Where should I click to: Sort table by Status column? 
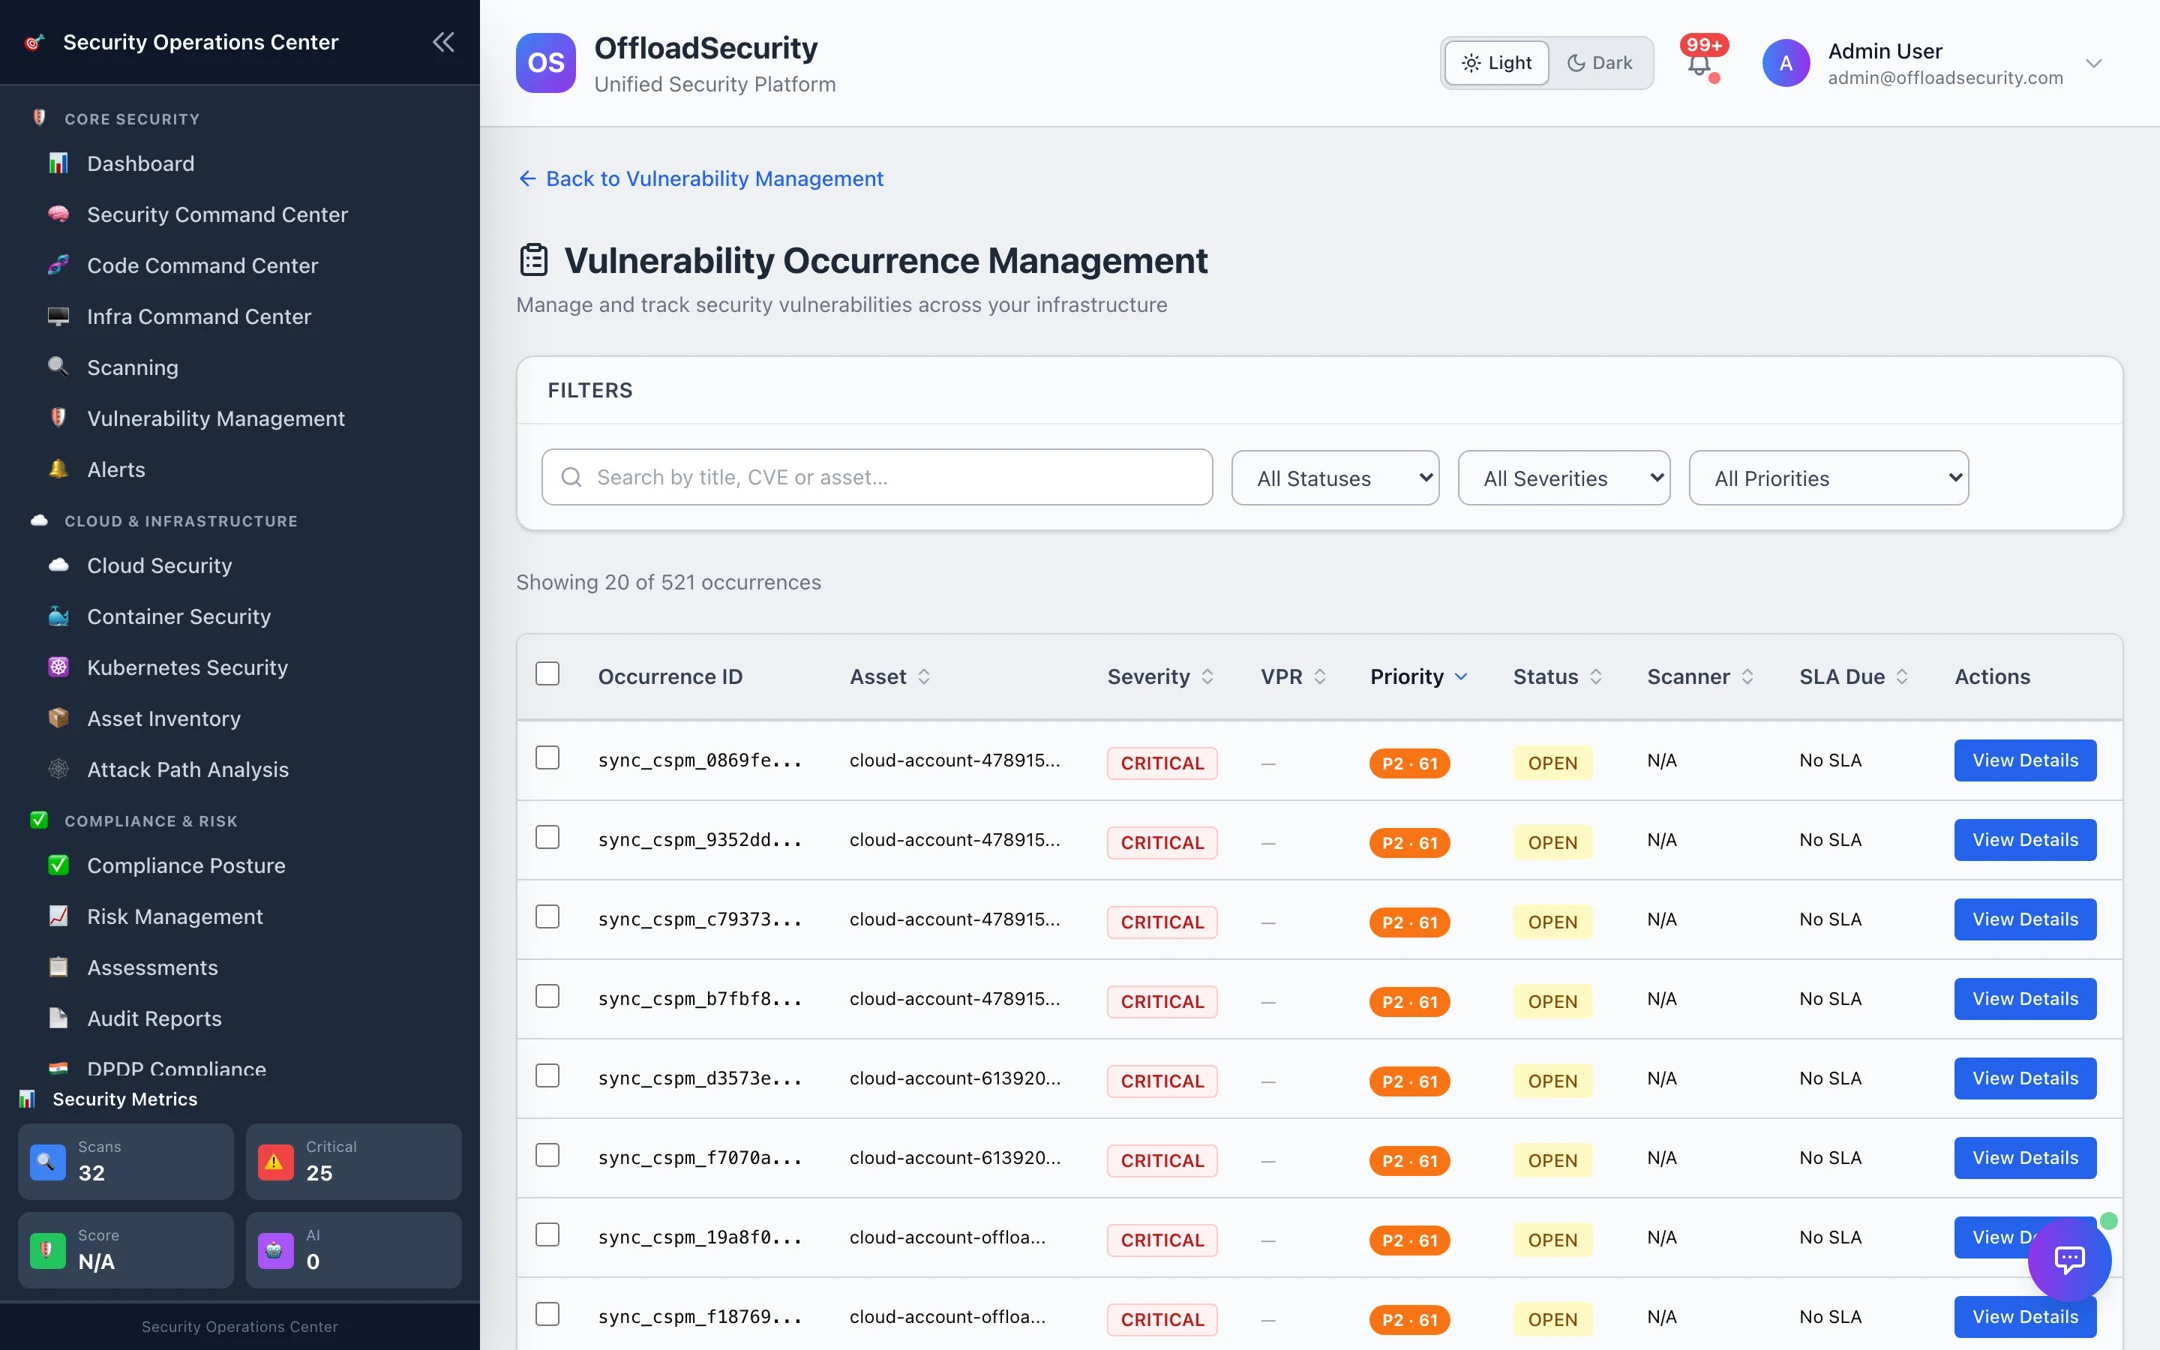pyautogui.click(x=1558, y=677)
